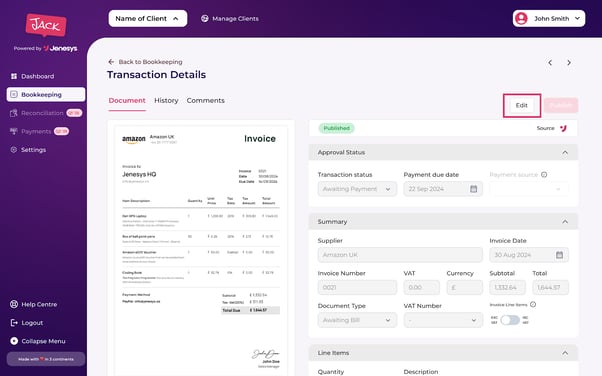Screen dimensions: 602x376
Task: Click the Transaction Details heading
Action: (x=156, y=75)
